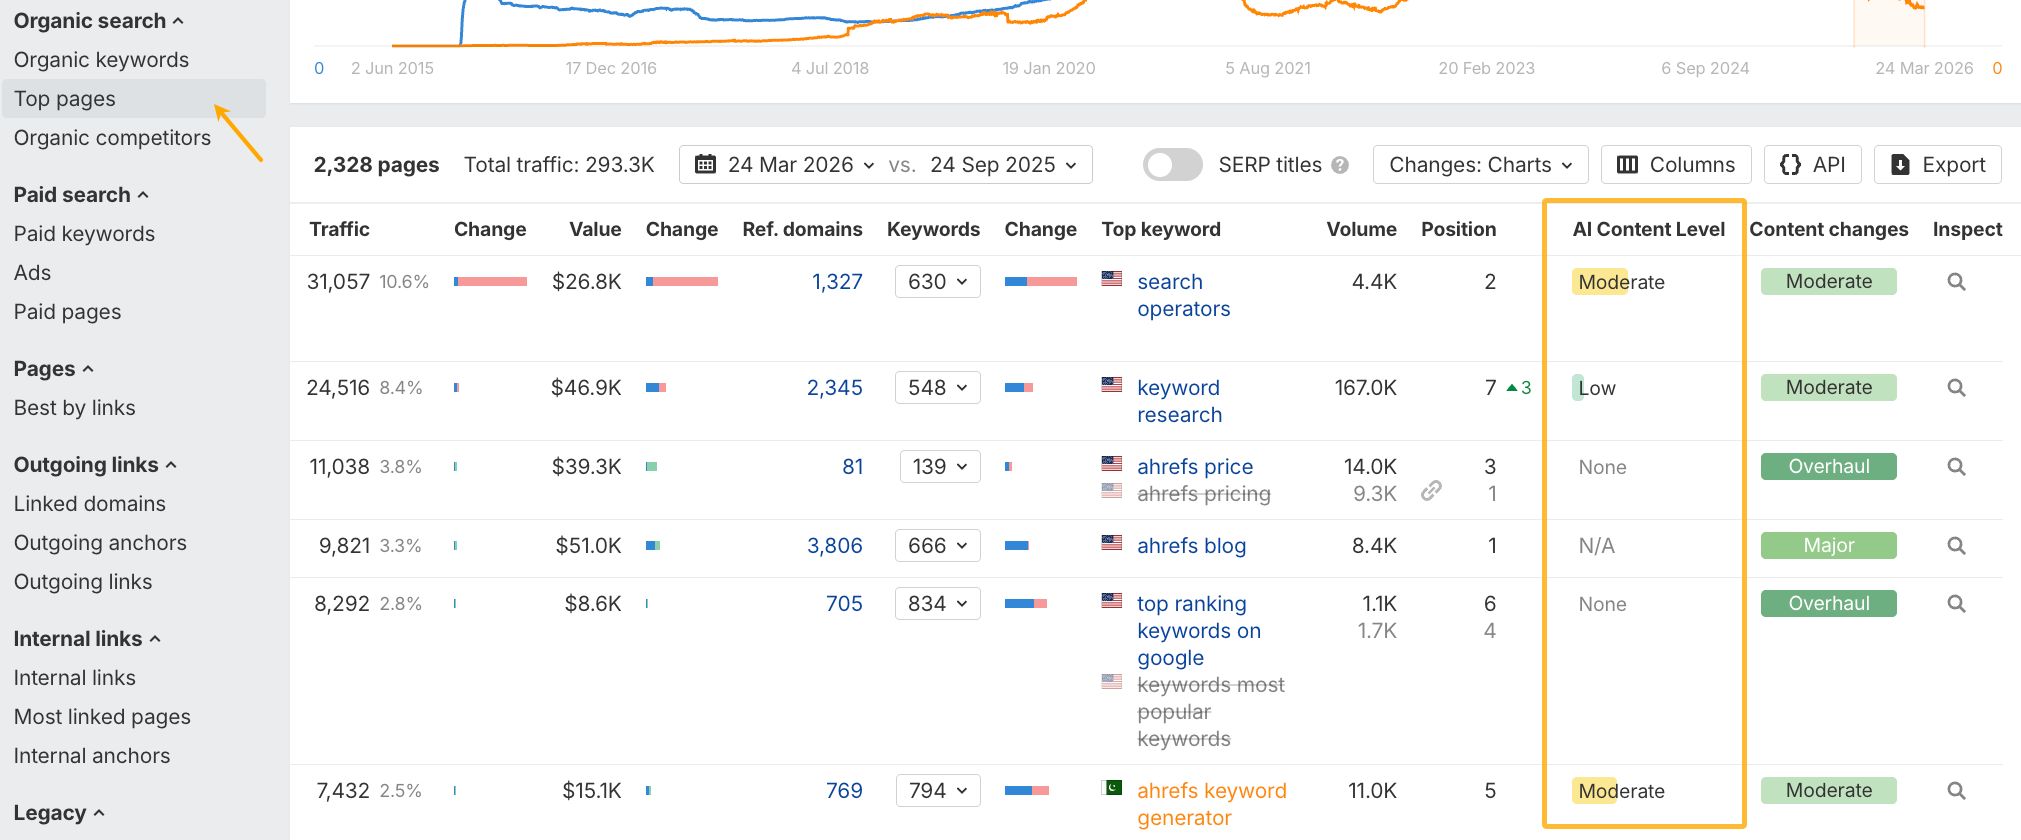Screen dimensions: 2021x840
Task: Open Organic keywords in sidebar
Action: (101, 60)
